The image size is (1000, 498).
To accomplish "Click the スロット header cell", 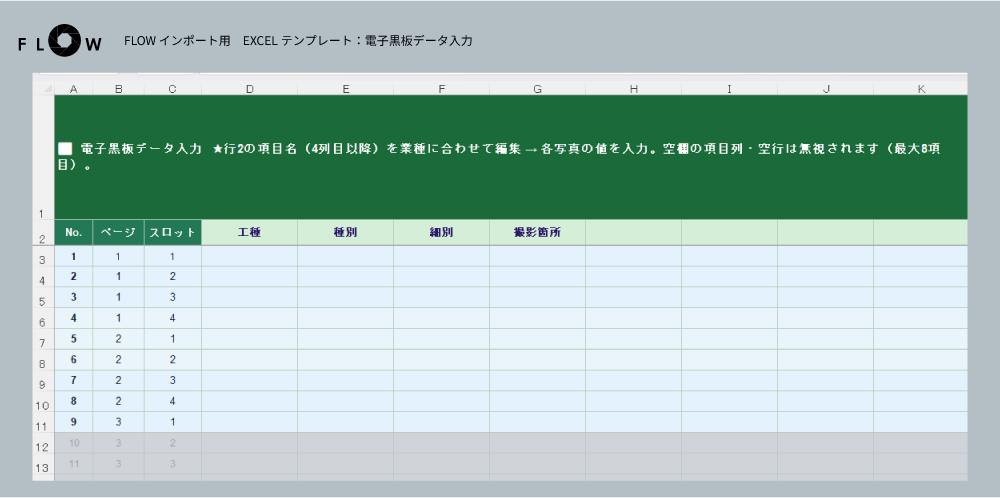I will pyautogui.click(x=173, y=233).
